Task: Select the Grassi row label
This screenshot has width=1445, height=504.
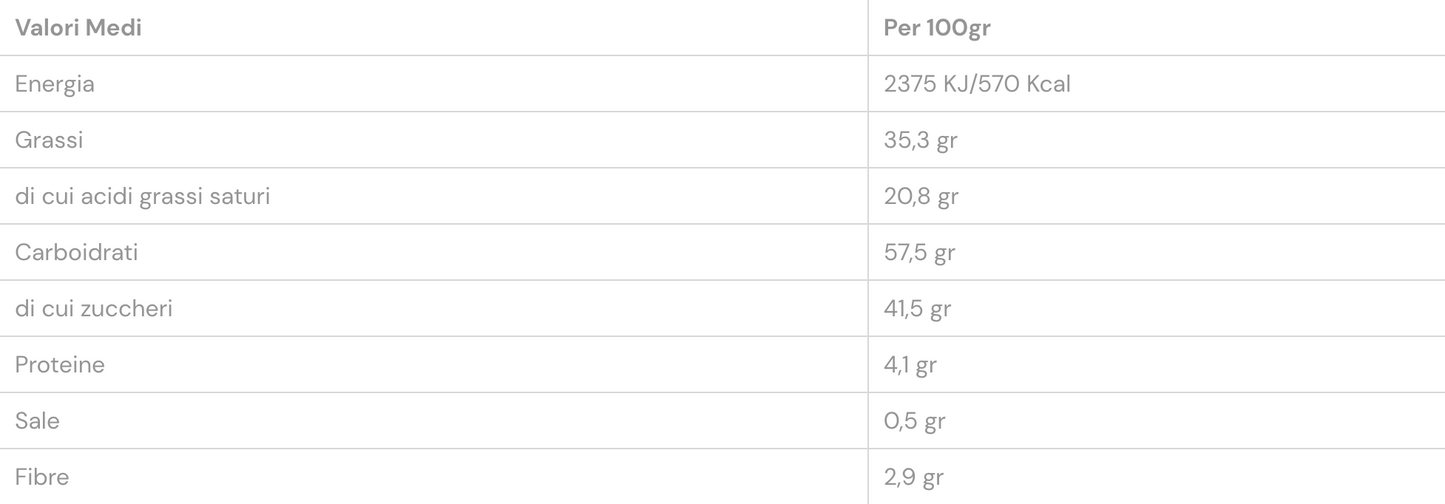Action: tap(49, 140)
